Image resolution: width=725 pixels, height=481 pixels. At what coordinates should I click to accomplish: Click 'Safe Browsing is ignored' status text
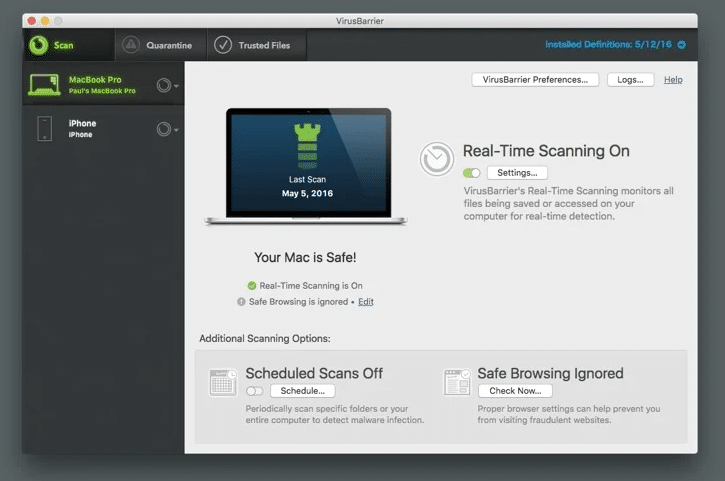(x=298, y=302)
